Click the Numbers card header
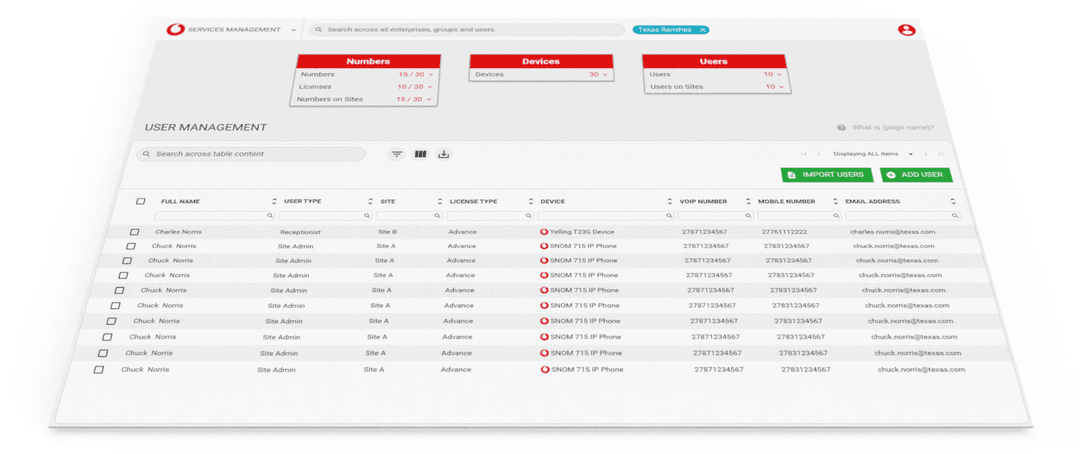This screenshot has width=1080, height=454. [368, 61]
